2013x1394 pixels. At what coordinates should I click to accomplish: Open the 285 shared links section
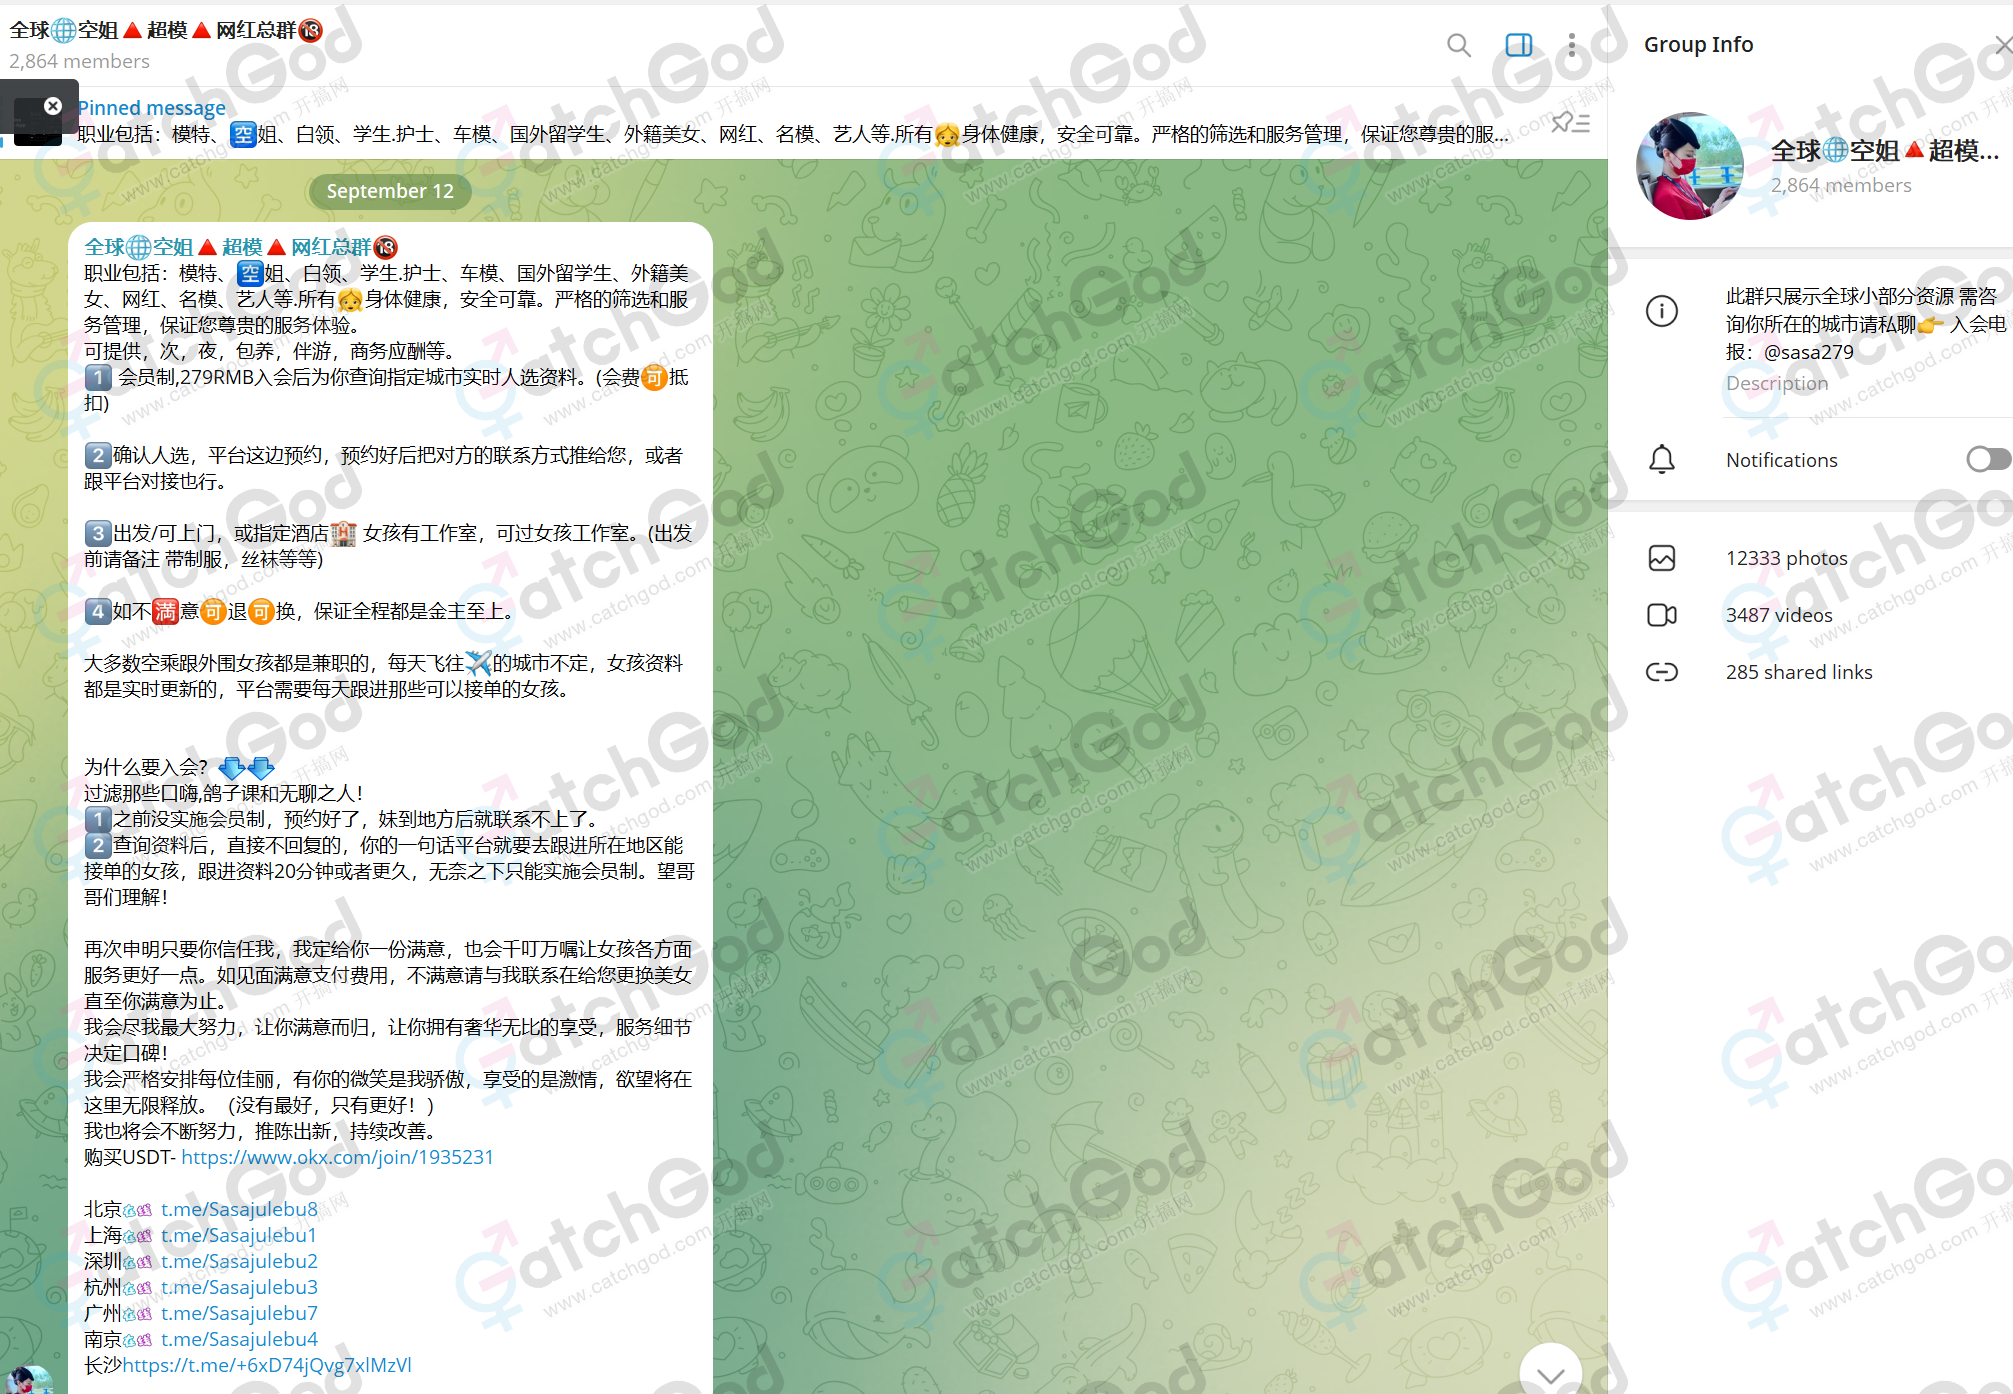(x=1798, y=672)
